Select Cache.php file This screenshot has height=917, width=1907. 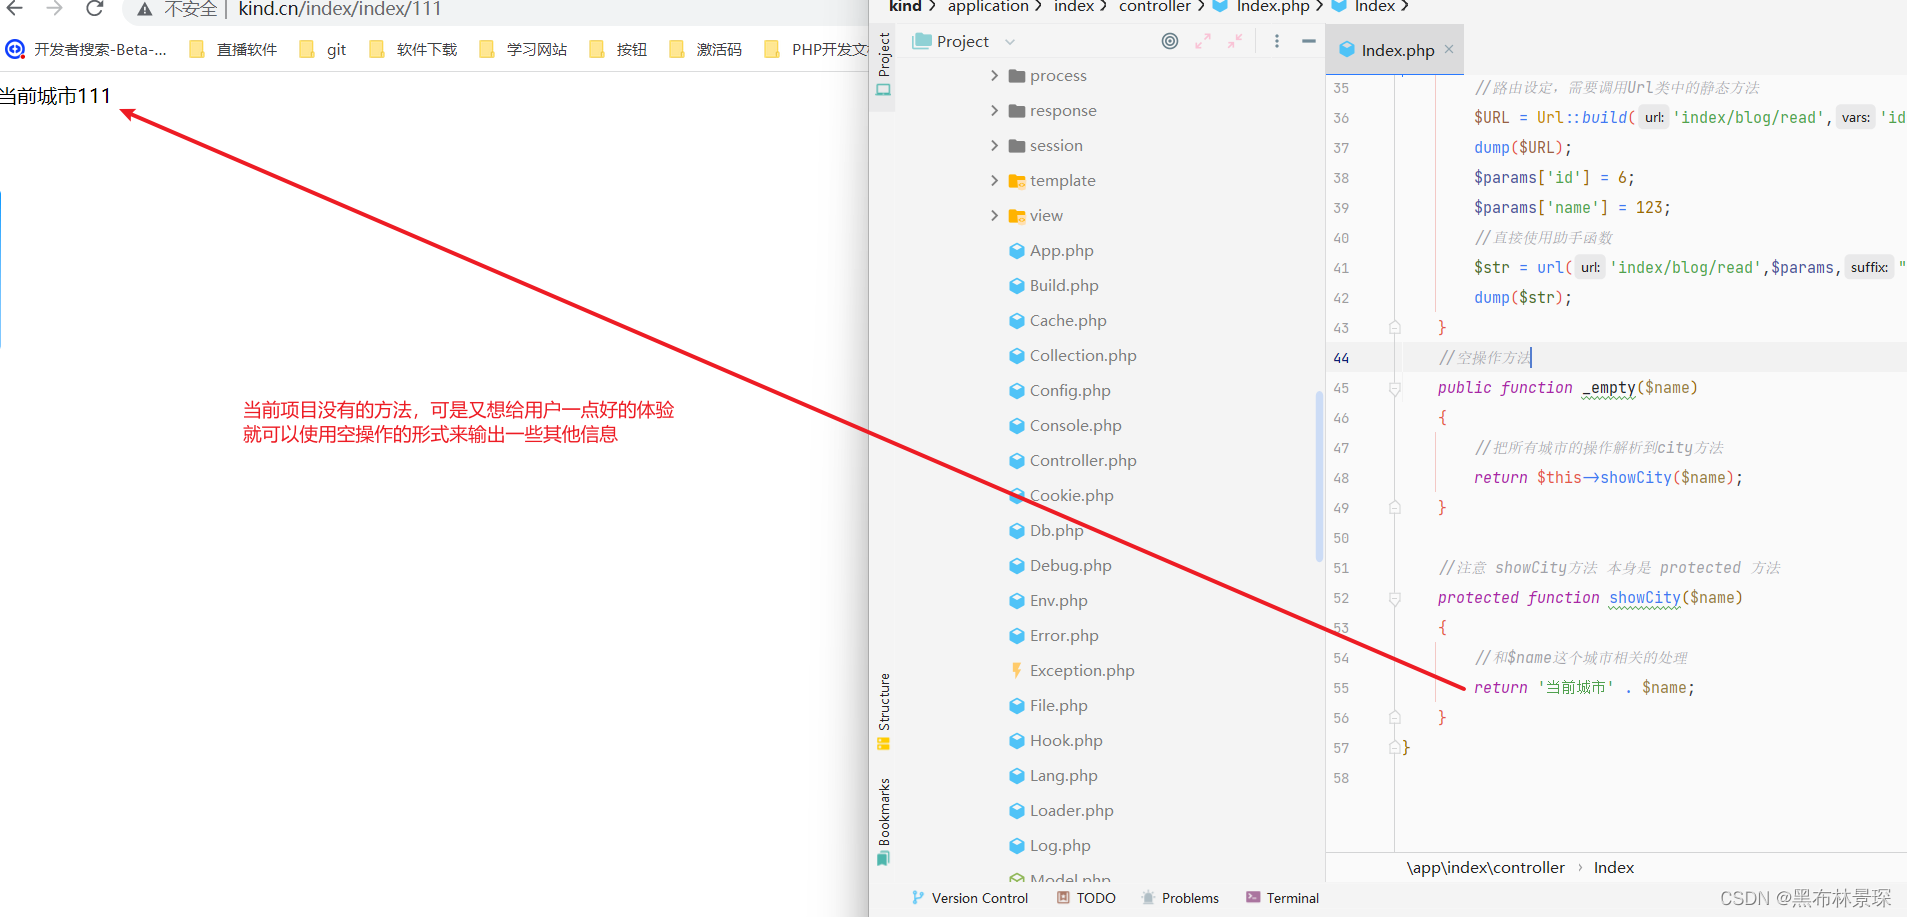tap(1058, 320)
